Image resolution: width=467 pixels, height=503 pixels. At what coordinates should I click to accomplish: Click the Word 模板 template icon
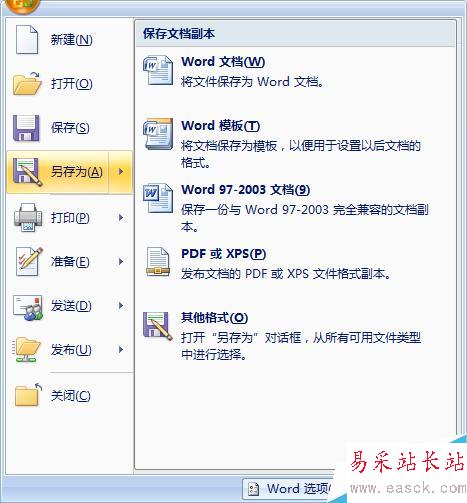[x=158, y=134]
